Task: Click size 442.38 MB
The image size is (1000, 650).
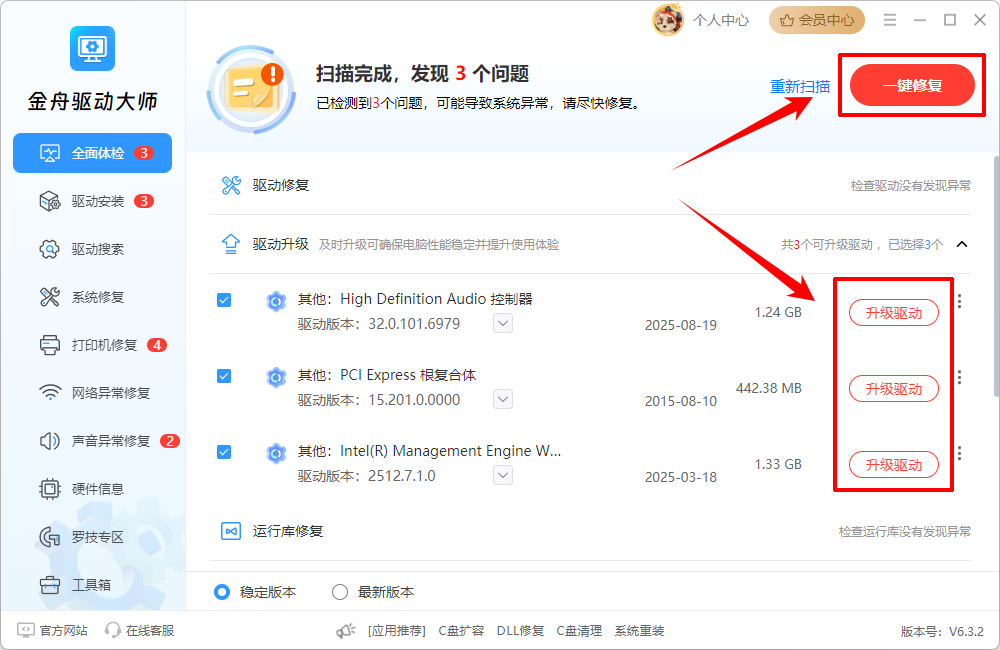Action: click(768, 388)
